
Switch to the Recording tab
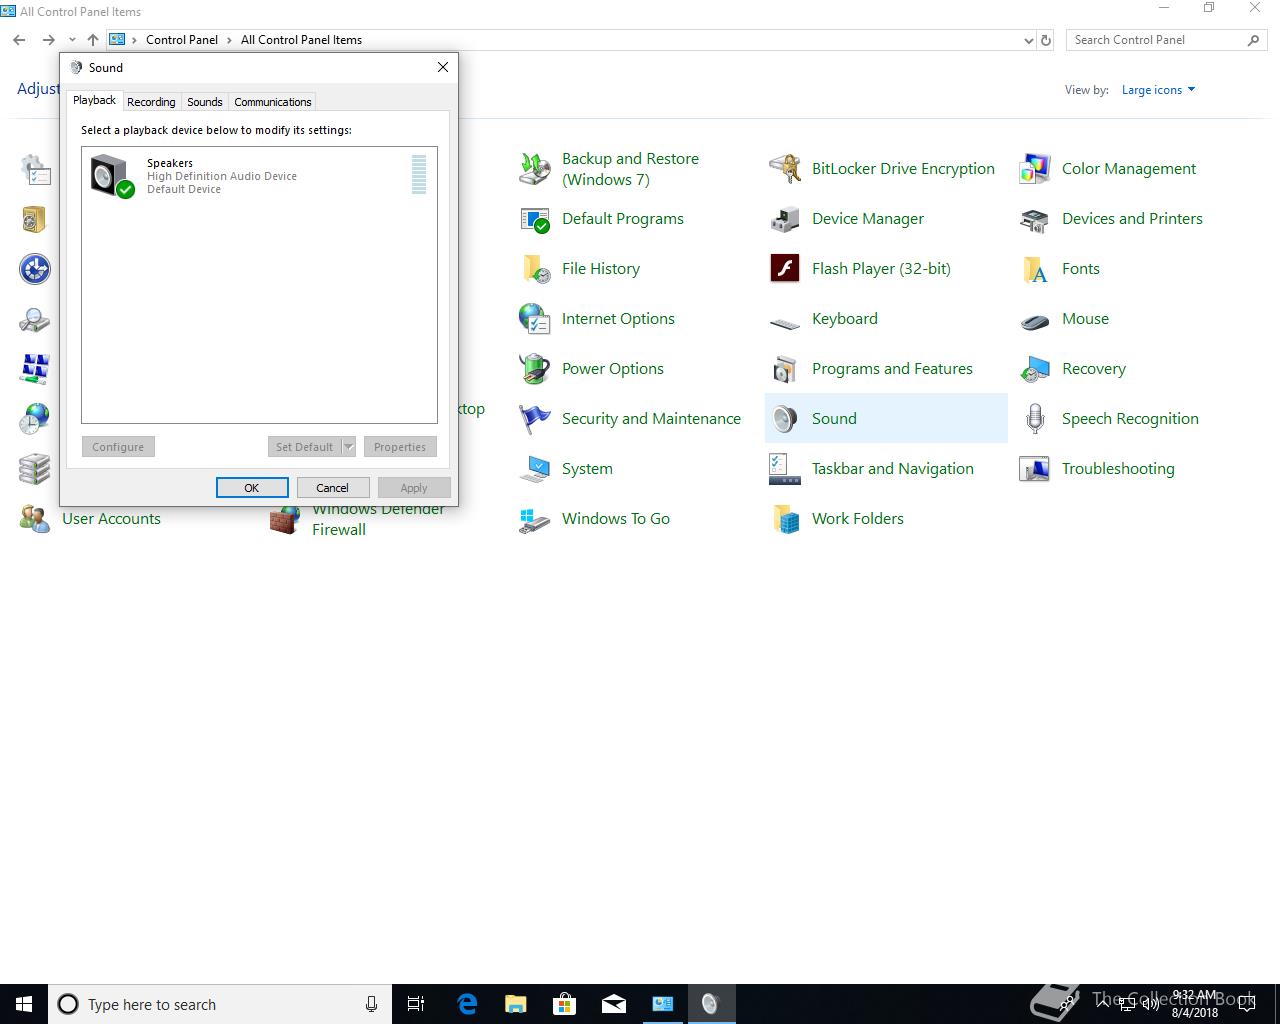pos(151,102)
